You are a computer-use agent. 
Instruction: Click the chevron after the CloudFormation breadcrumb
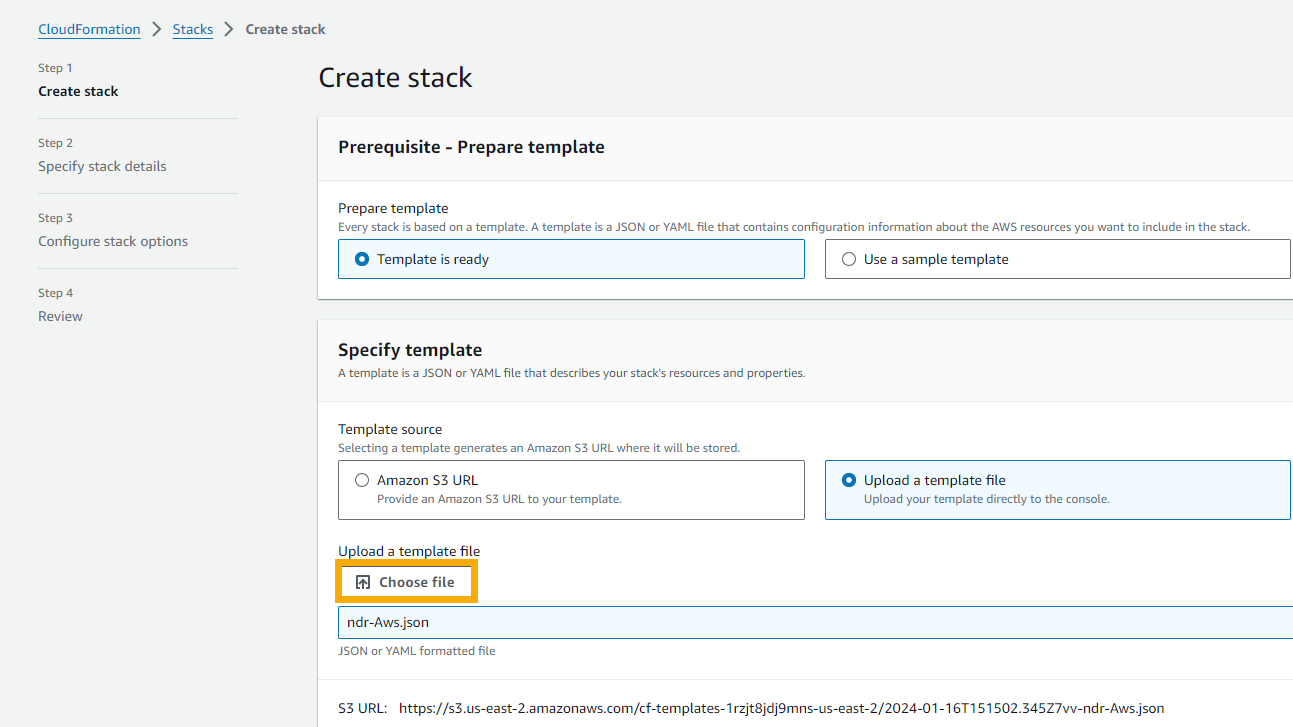[x=157, y=29]
